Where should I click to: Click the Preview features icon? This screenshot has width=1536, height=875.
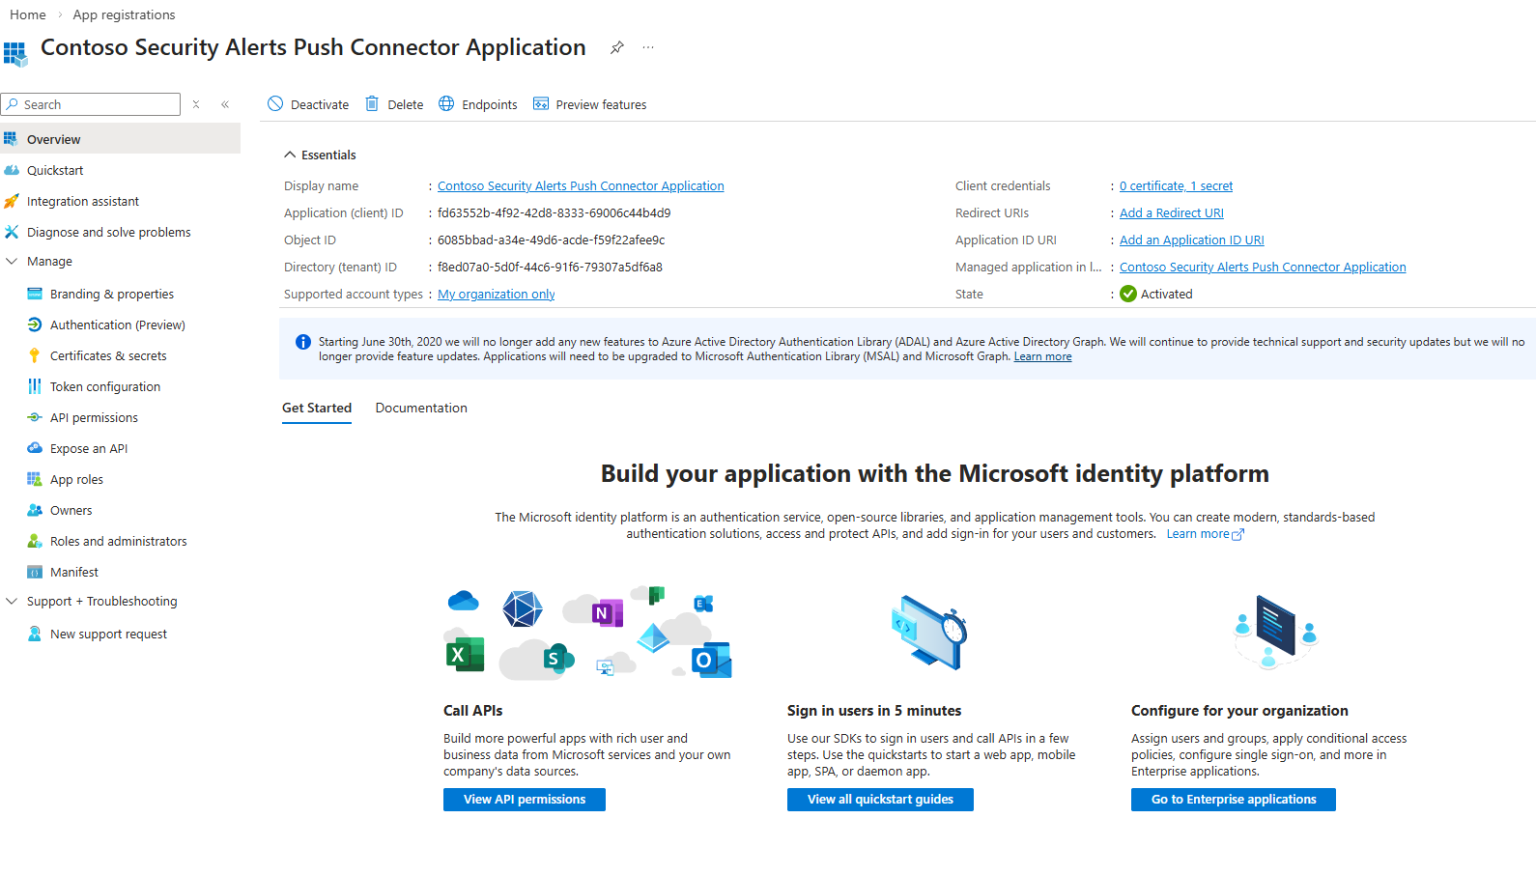[541, 104]
